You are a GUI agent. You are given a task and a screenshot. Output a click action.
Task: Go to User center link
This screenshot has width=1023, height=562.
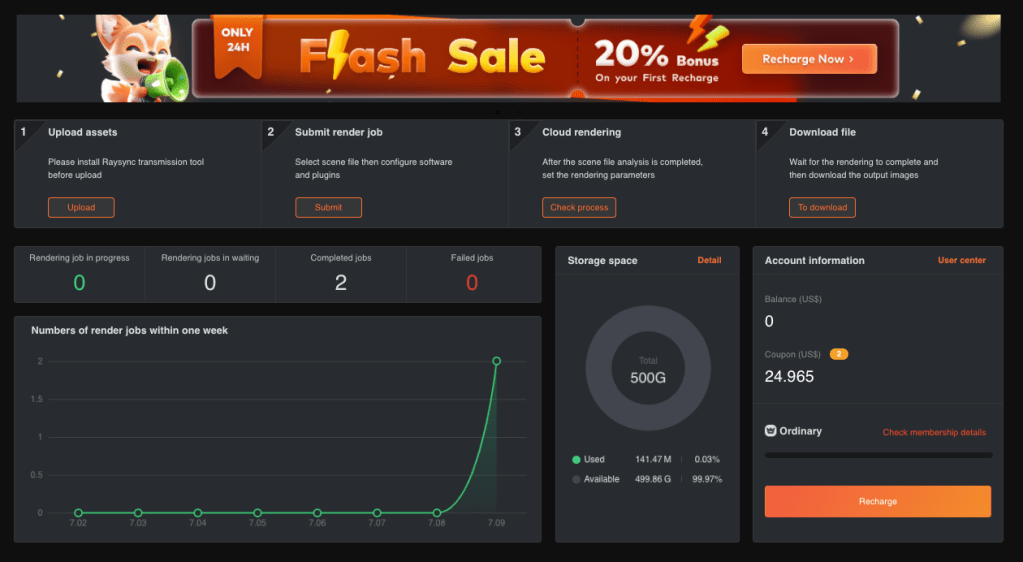click(961, 261)
